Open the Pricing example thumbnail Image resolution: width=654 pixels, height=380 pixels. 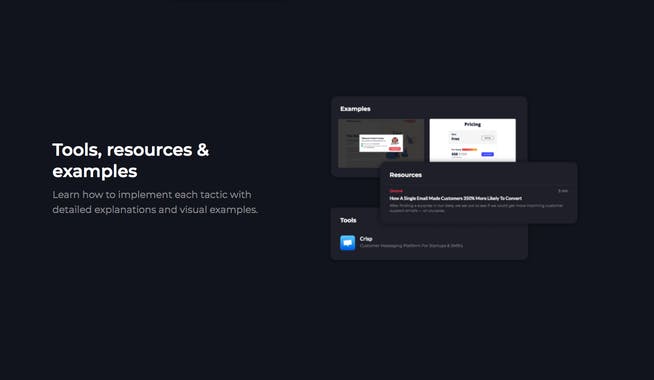[473, 141]
